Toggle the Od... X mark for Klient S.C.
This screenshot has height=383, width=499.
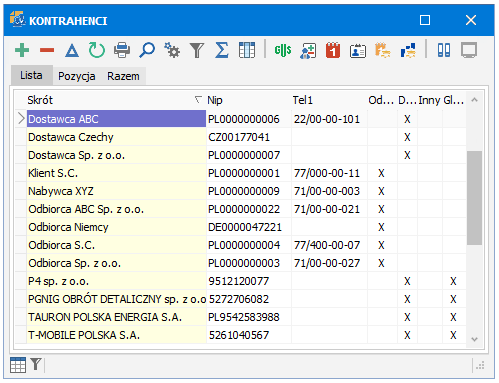tap(382, 173)
